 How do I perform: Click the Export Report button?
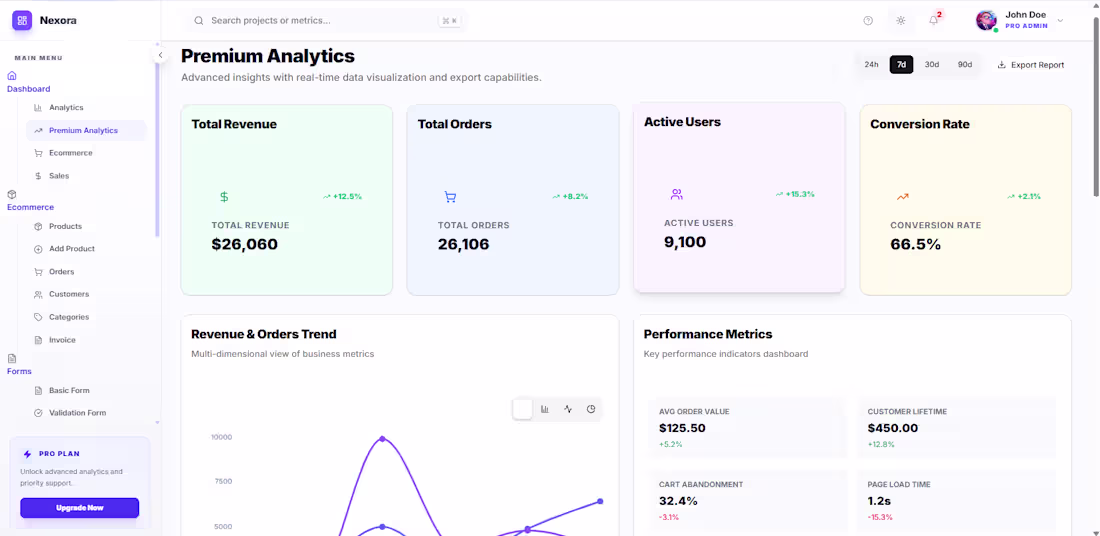click(1031, 65)
